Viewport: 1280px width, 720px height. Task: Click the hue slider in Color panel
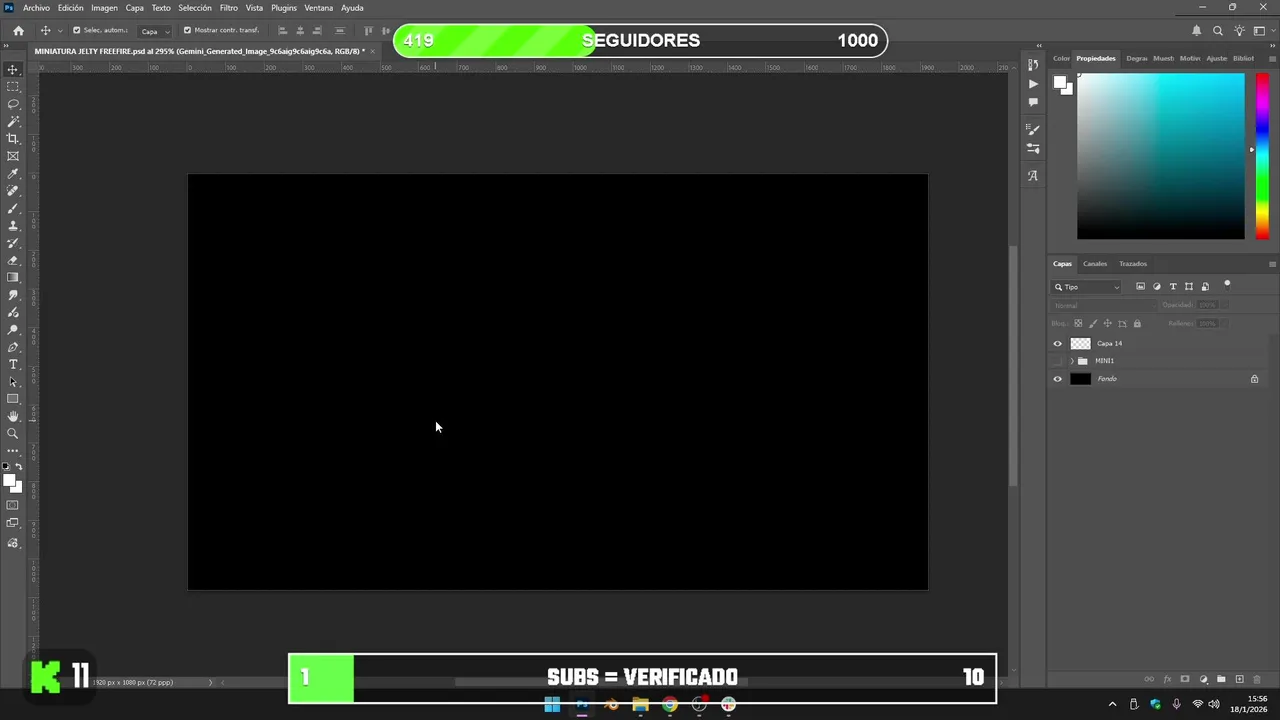pyautogui.click(x=1262, y=156)
